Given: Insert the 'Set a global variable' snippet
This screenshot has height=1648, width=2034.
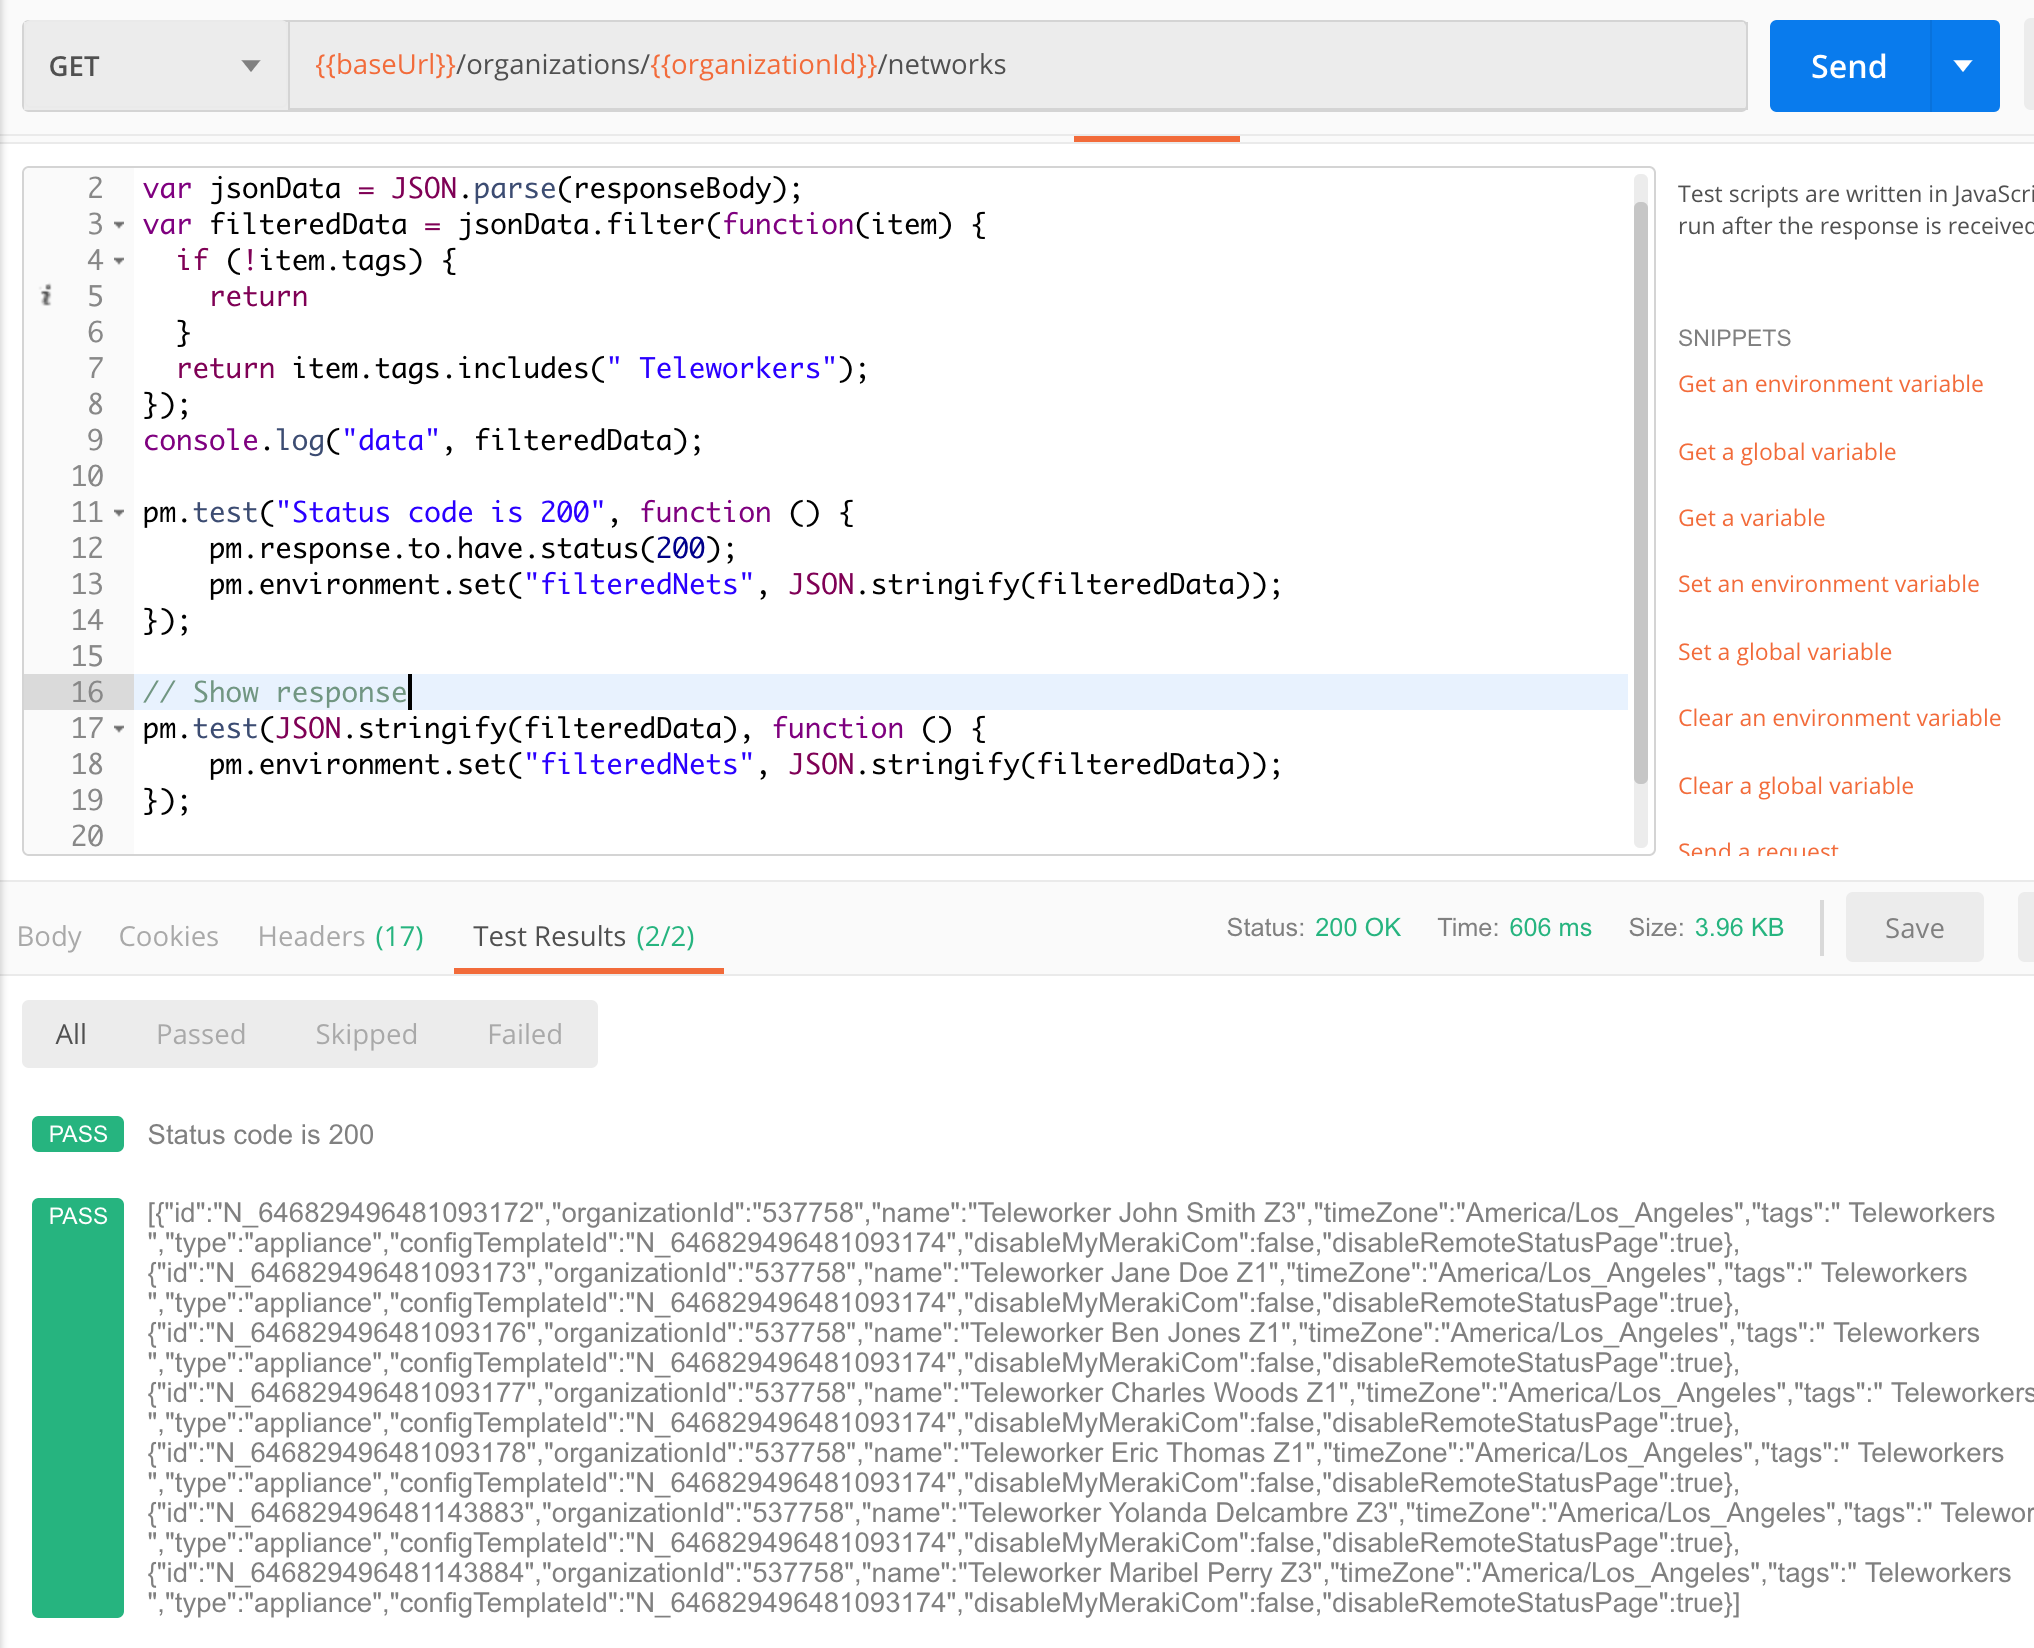Looking at the screenshot, I should [x=1784, y=652].
